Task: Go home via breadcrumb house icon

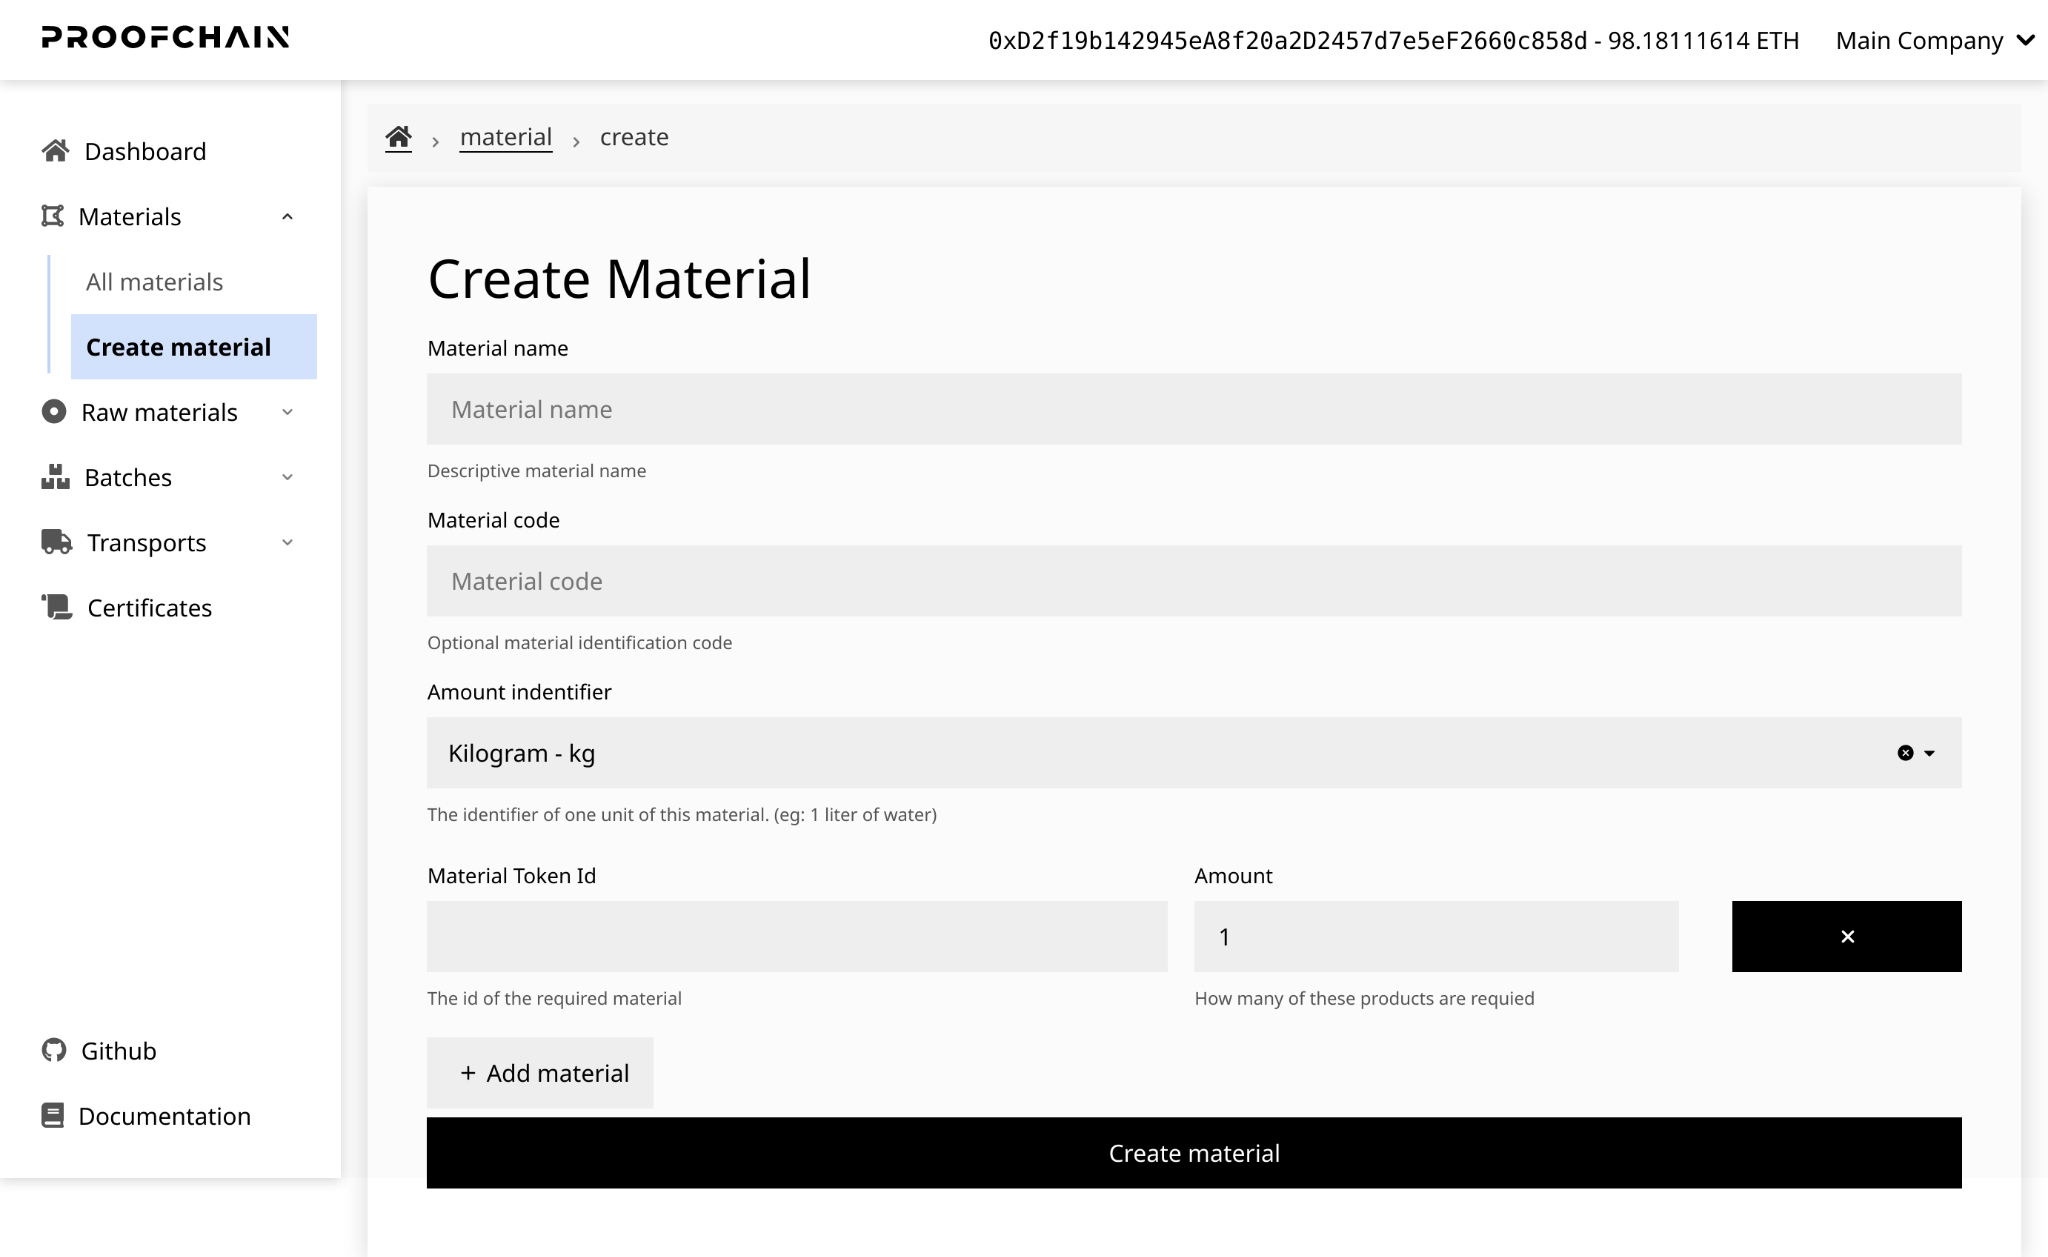Action: tap(399, 137)
